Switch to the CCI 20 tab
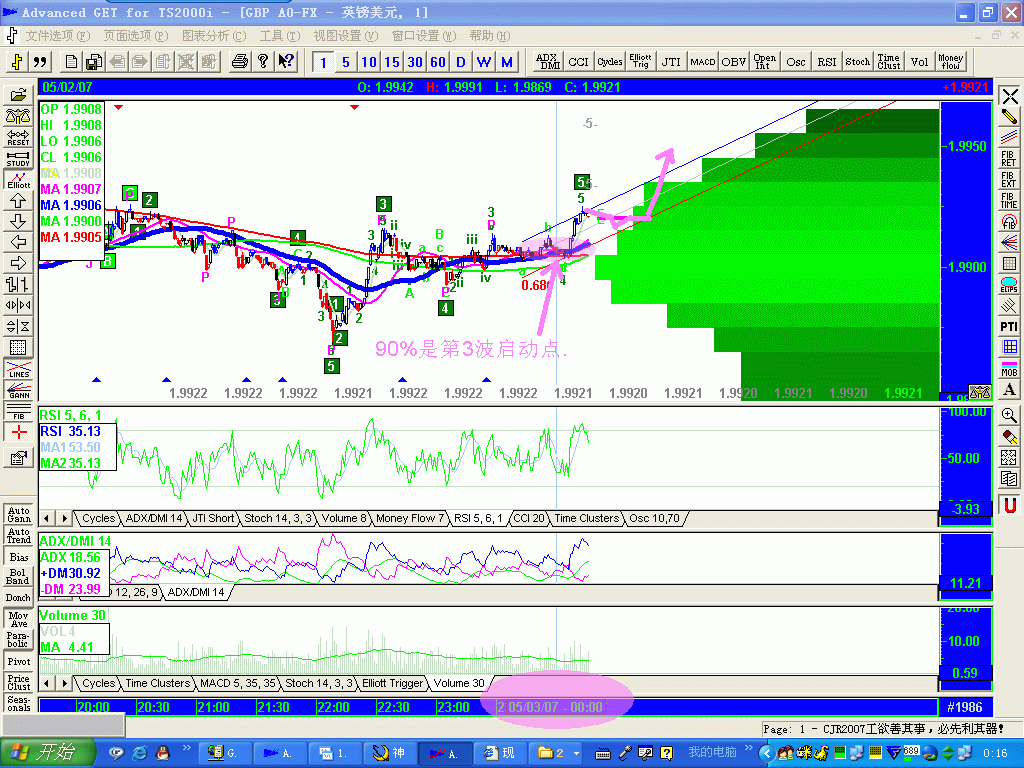This screenshot has width=1024, height=768. point(528,518)
